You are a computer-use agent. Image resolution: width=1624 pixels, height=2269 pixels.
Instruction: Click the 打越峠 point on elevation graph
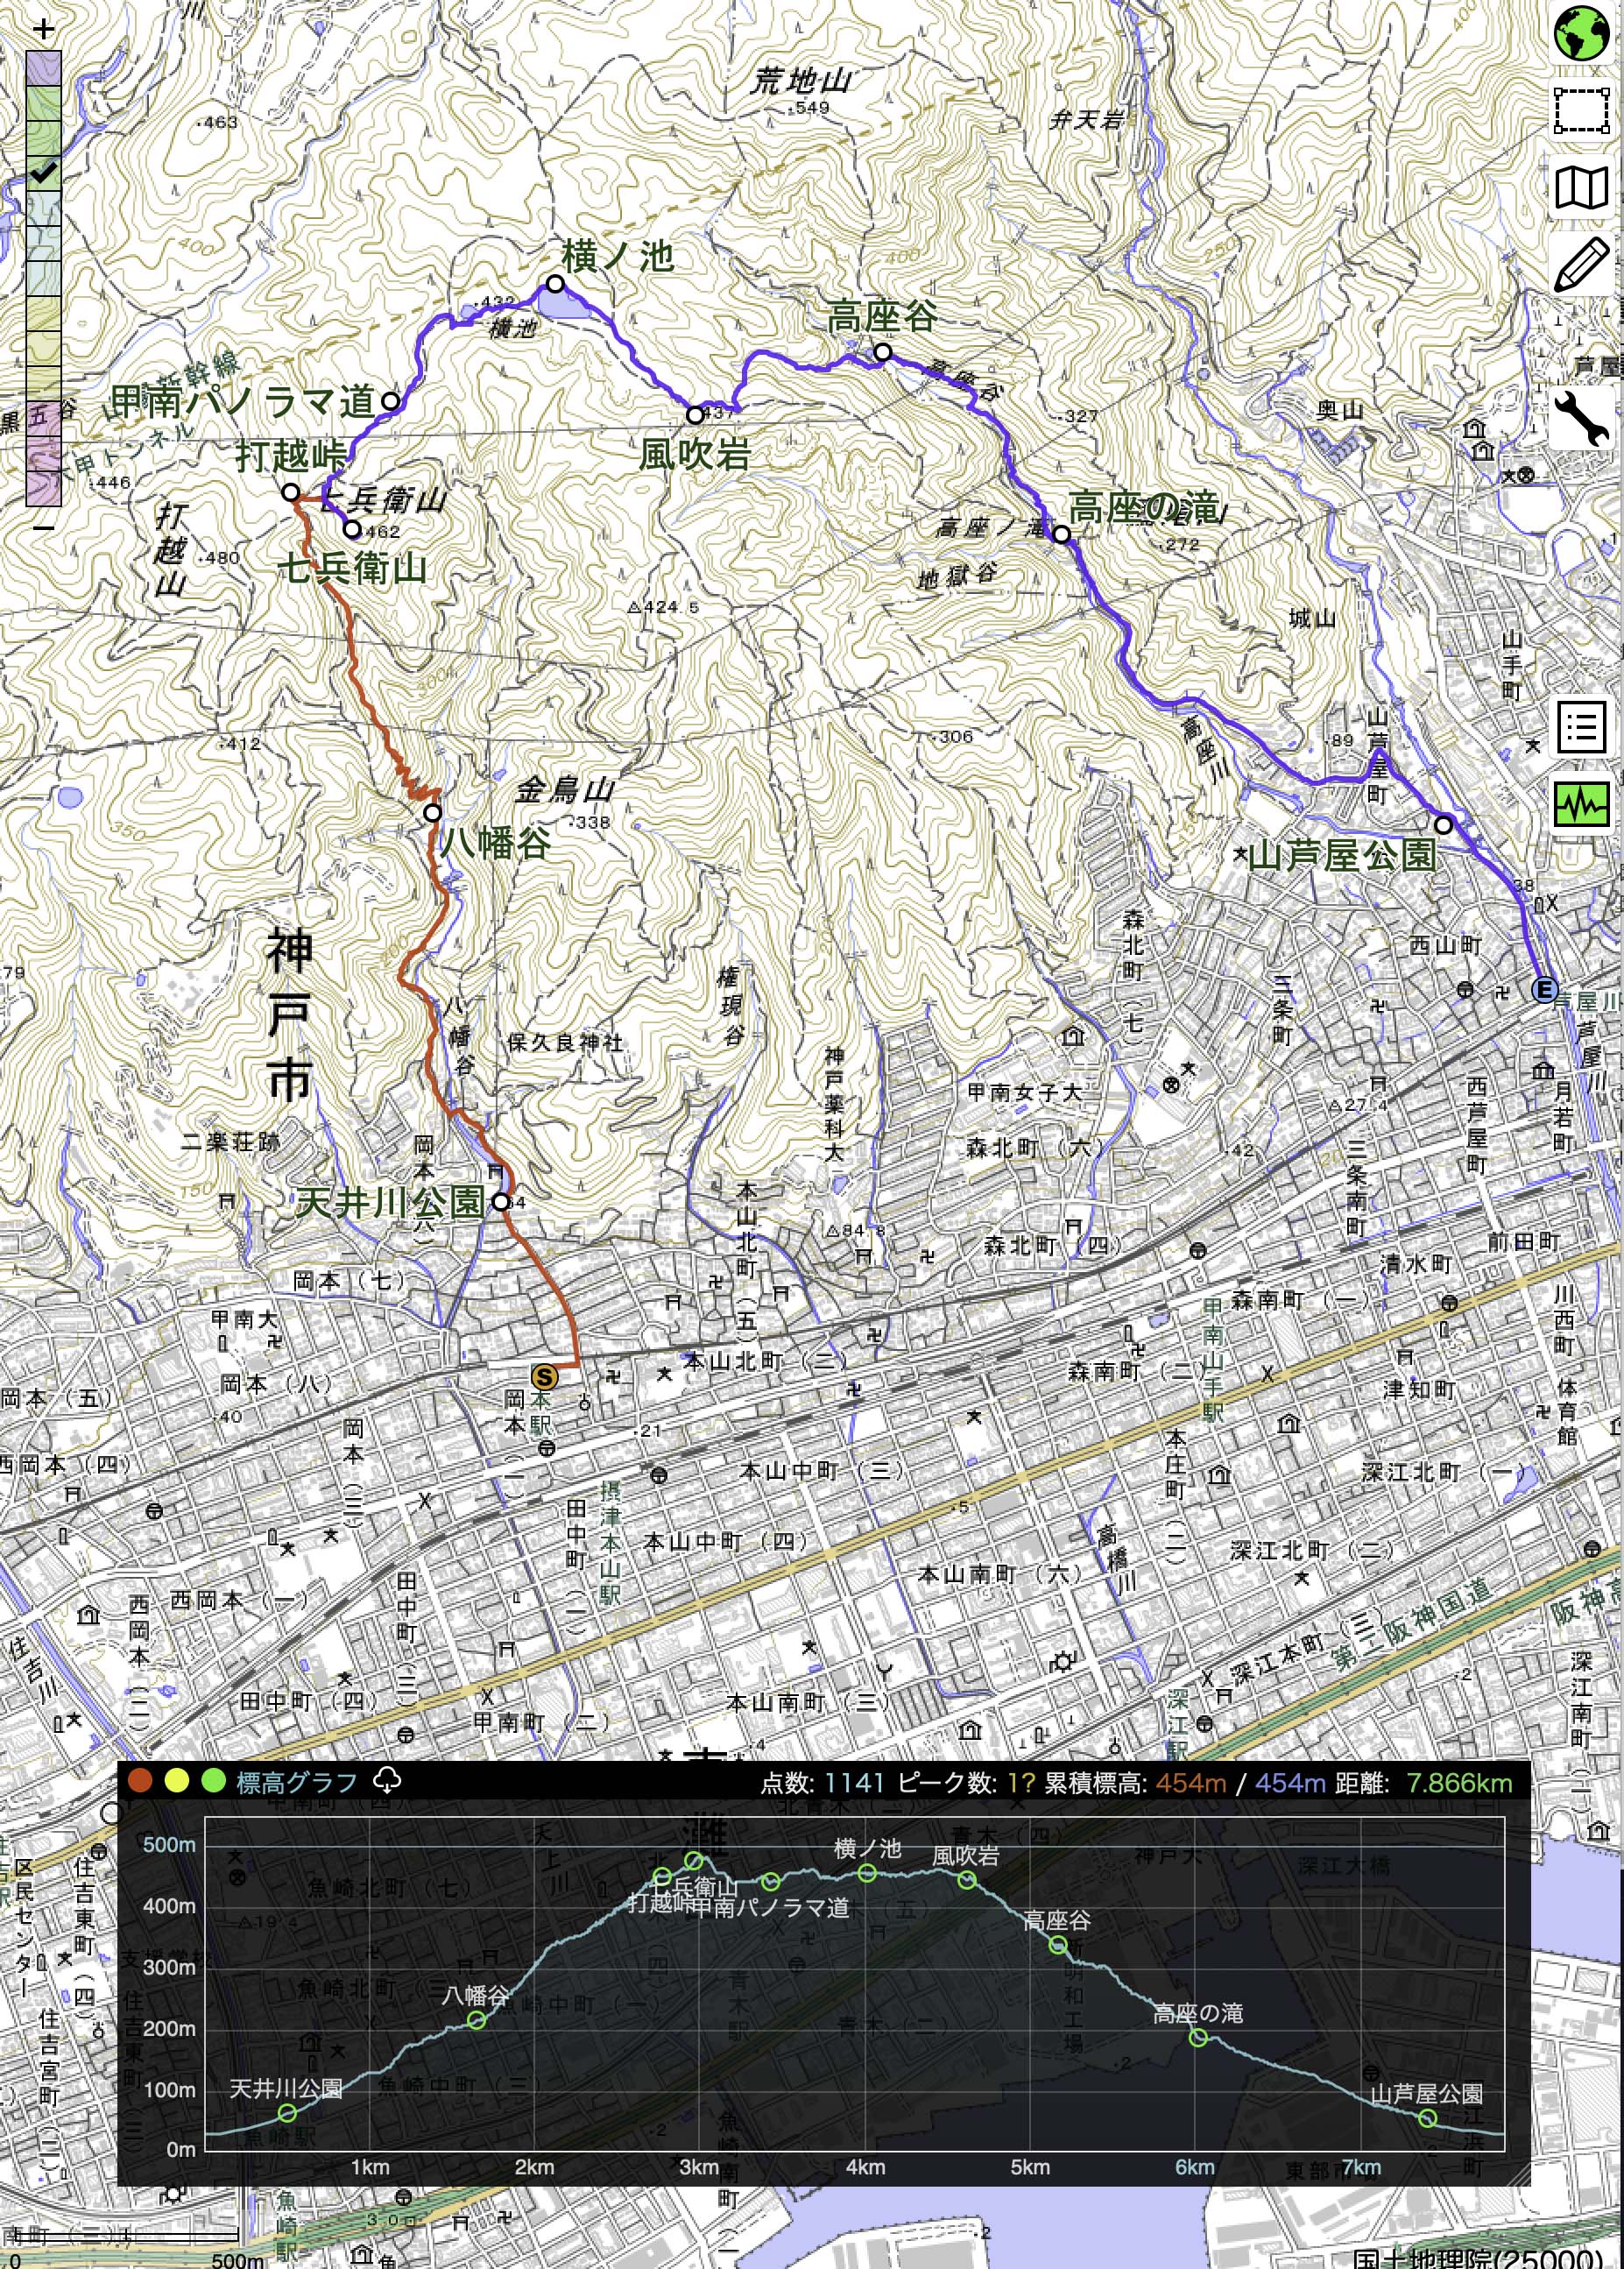[x=662, y=1876]
